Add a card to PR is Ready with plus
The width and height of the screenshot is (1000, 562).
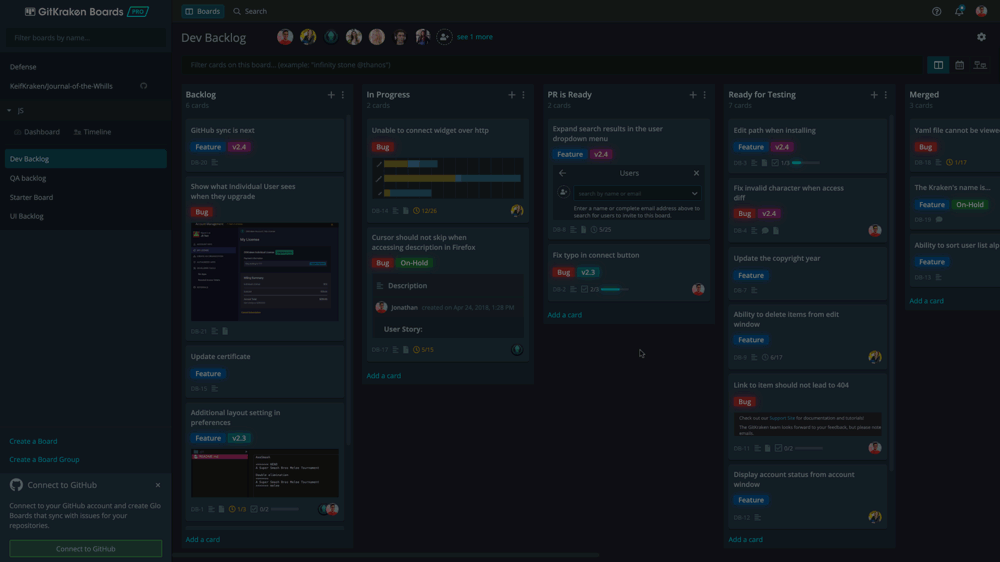[x=693, y=95]
